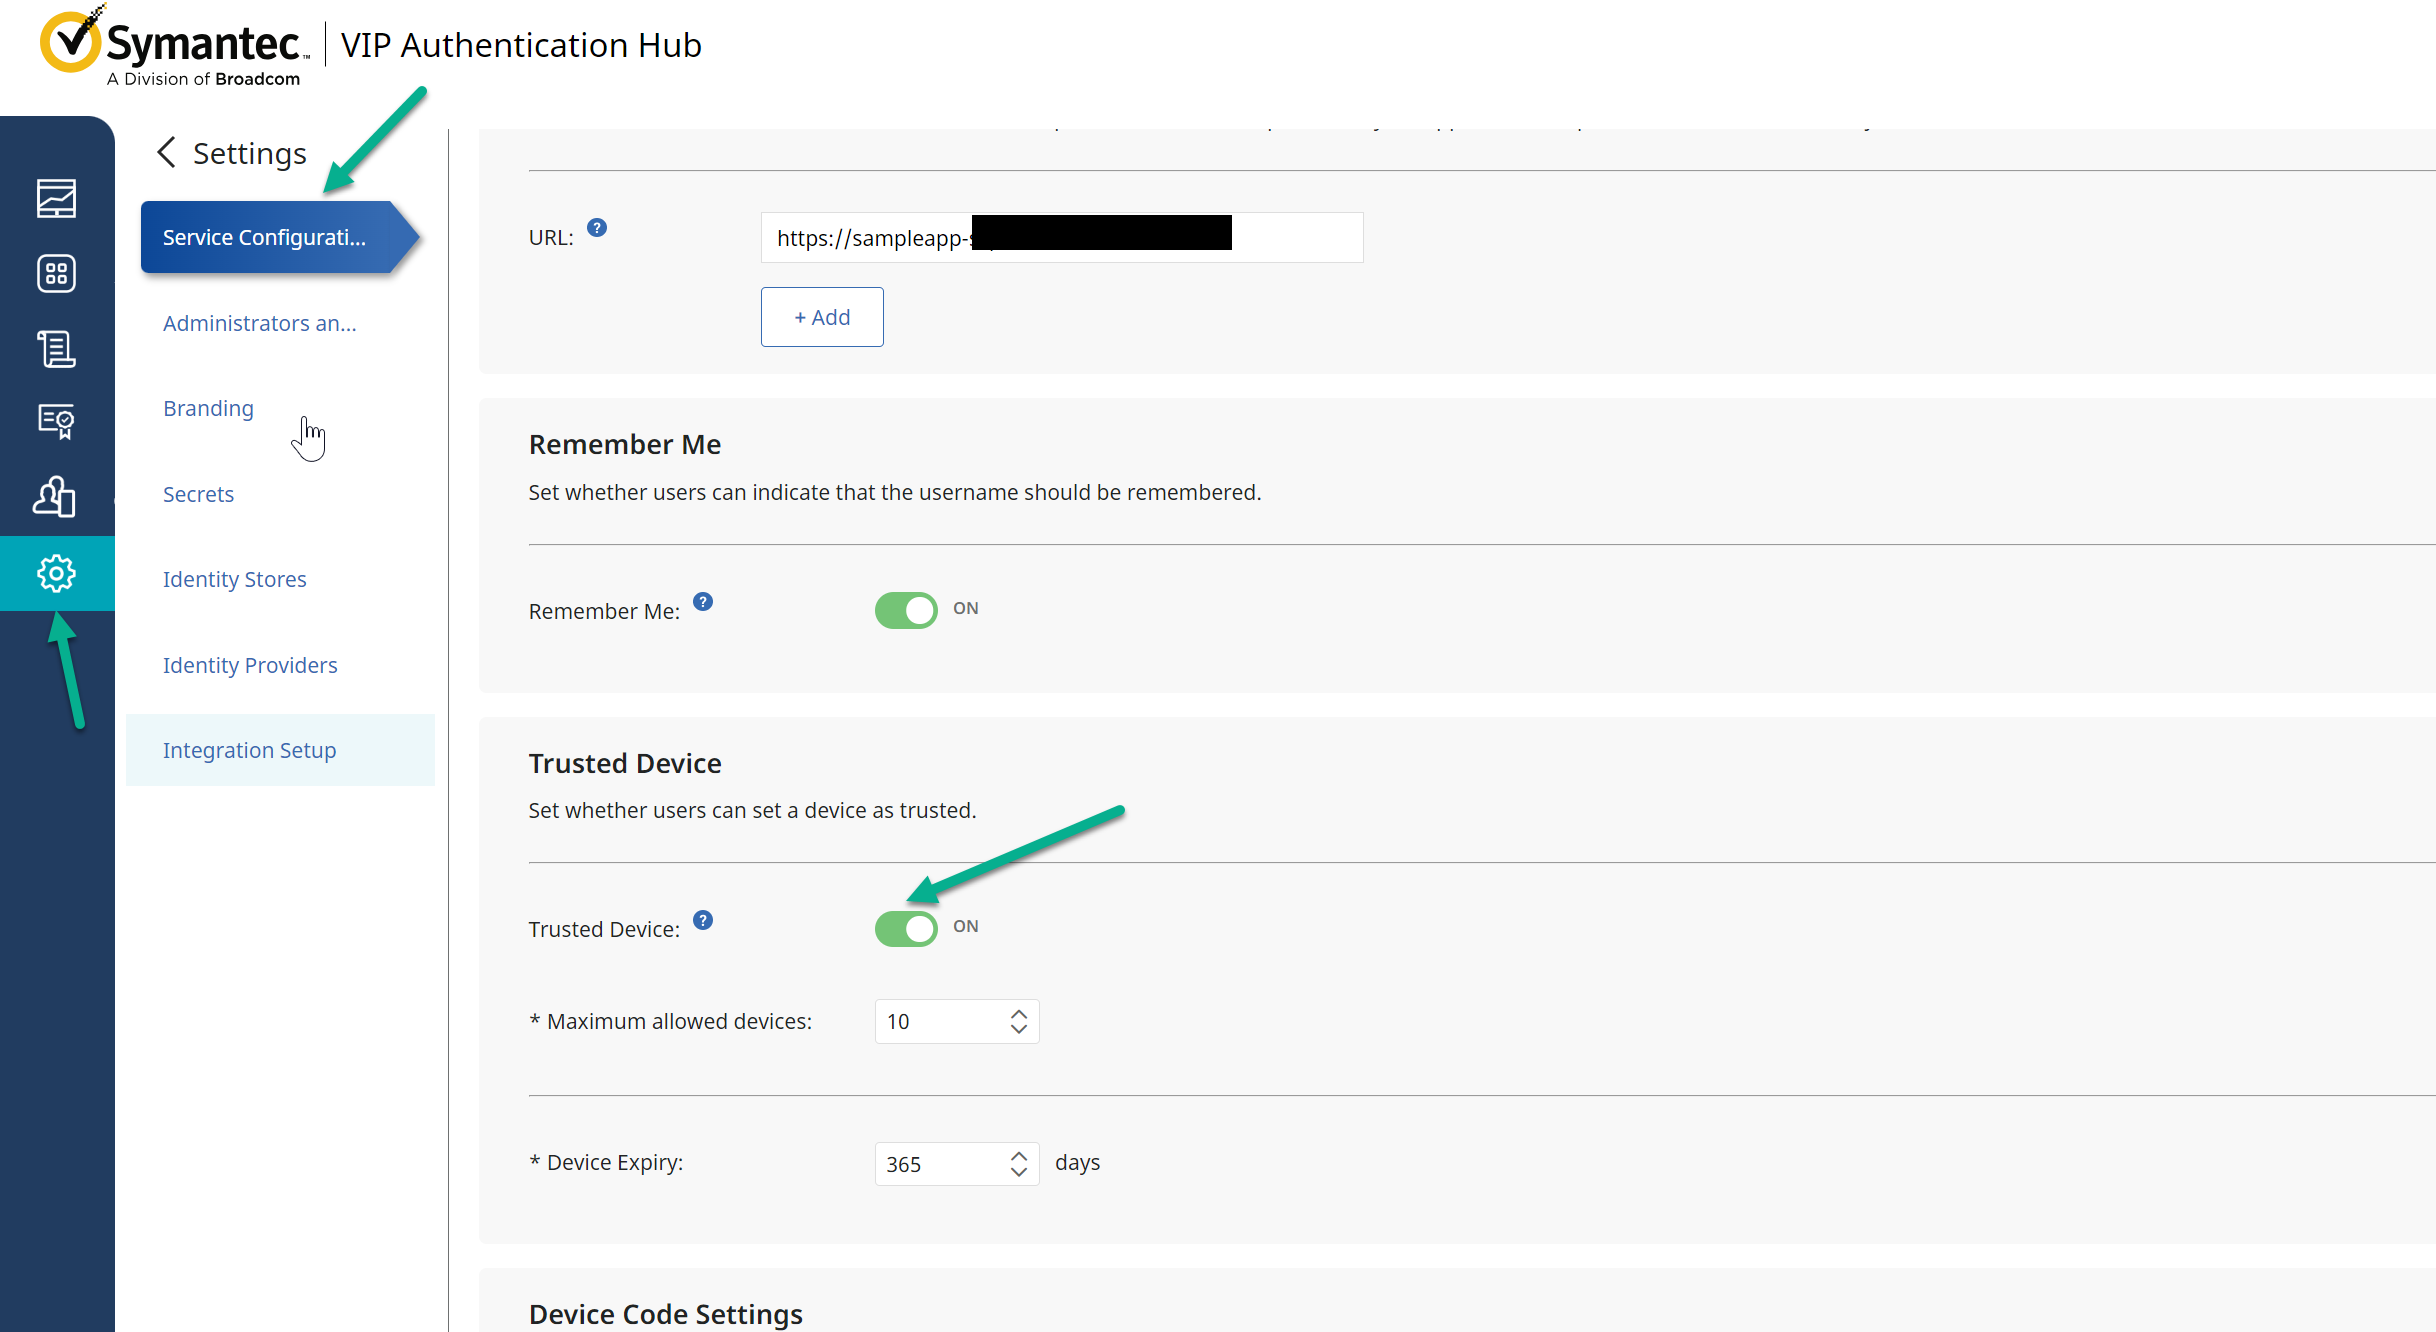
Task: Disable the Trusted Device toggle
Action: [x=906, y=928]
